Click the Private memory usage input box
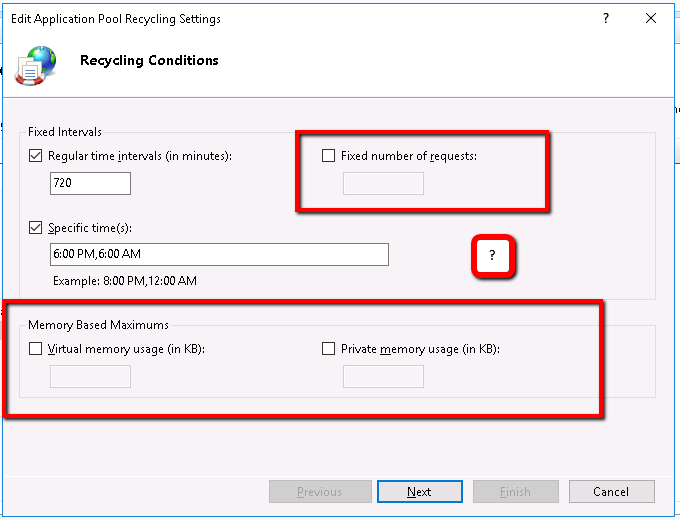The image size is (680, 520). click(x=383, y=376)
